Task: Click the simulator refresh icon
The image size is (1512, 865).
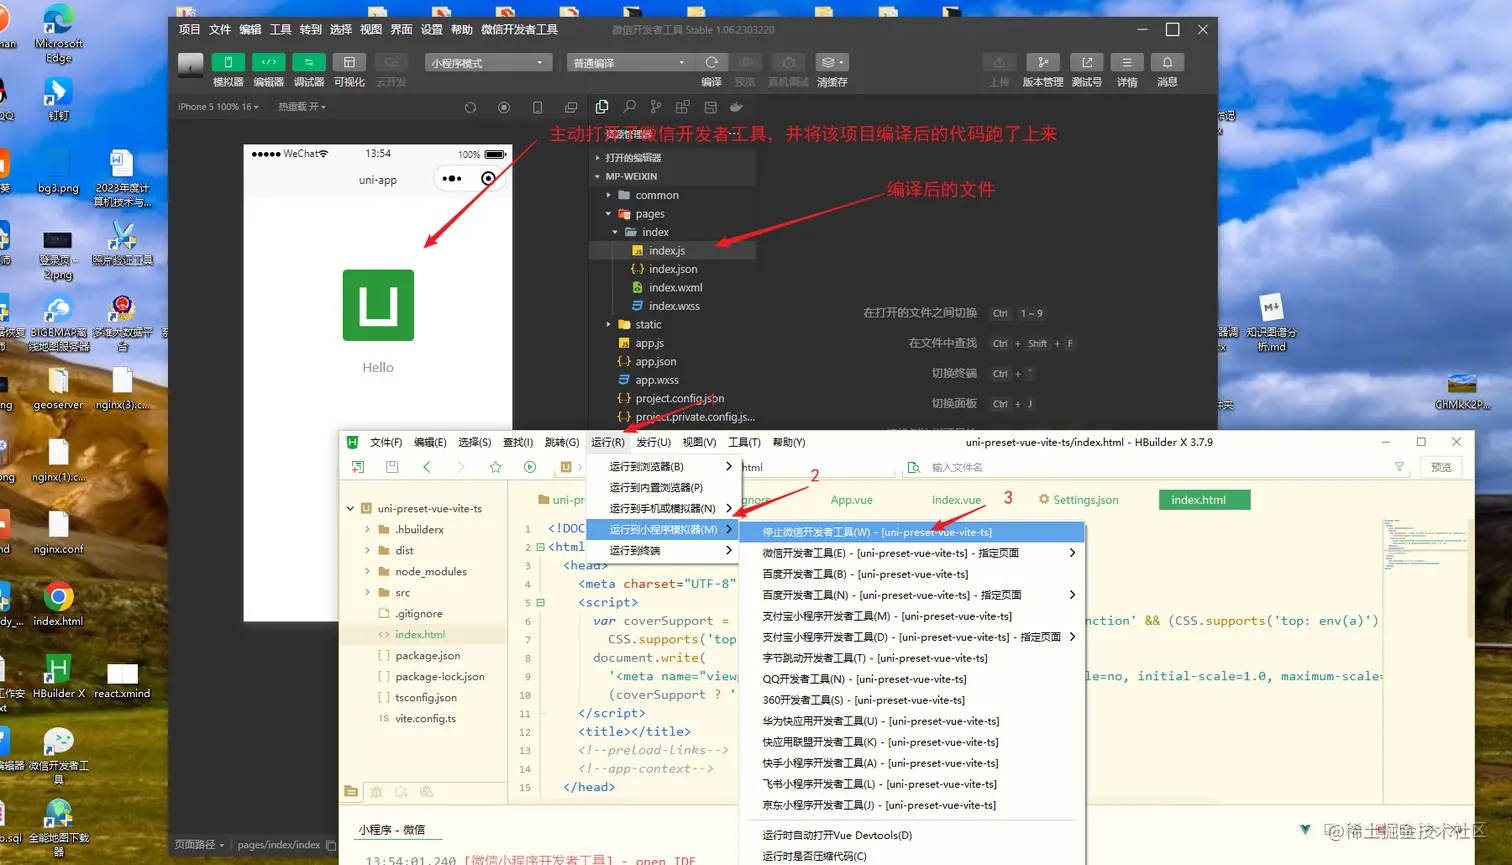Action: tap(470, 107)
